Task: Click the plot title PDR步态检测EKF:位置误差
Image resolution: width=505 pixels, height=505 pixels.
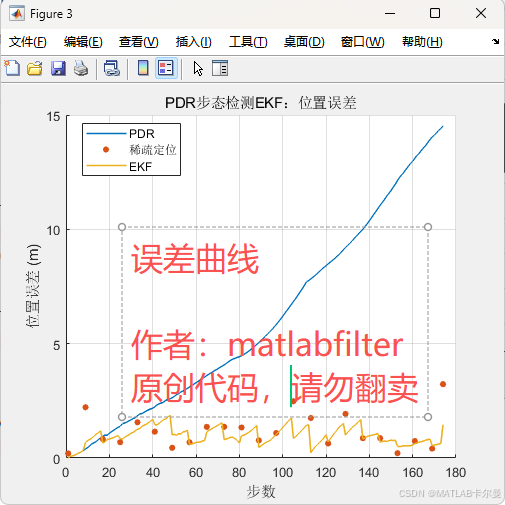Action: (261, 103)
